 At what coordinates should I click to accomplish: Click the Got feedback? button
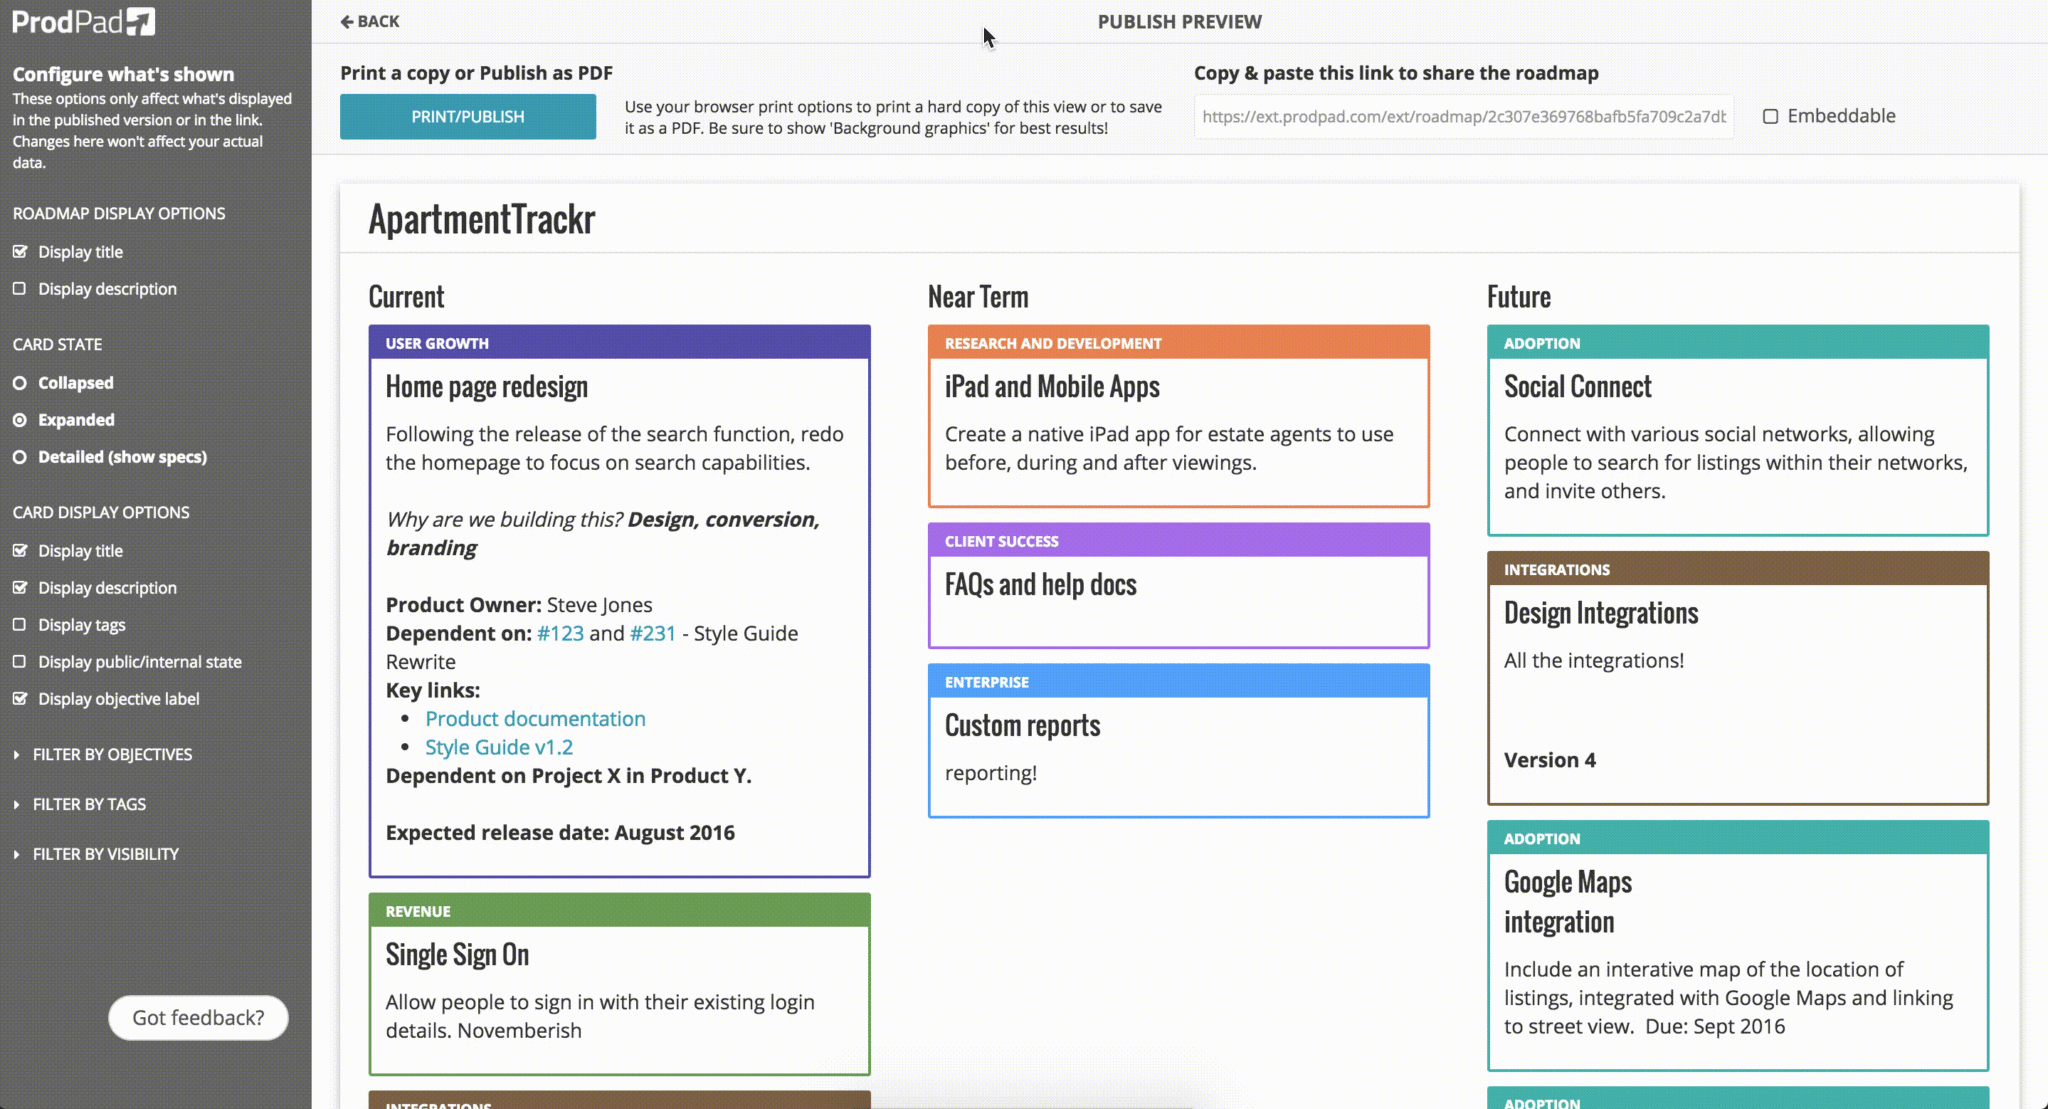pyautogui.click(x=198, y=1017)
